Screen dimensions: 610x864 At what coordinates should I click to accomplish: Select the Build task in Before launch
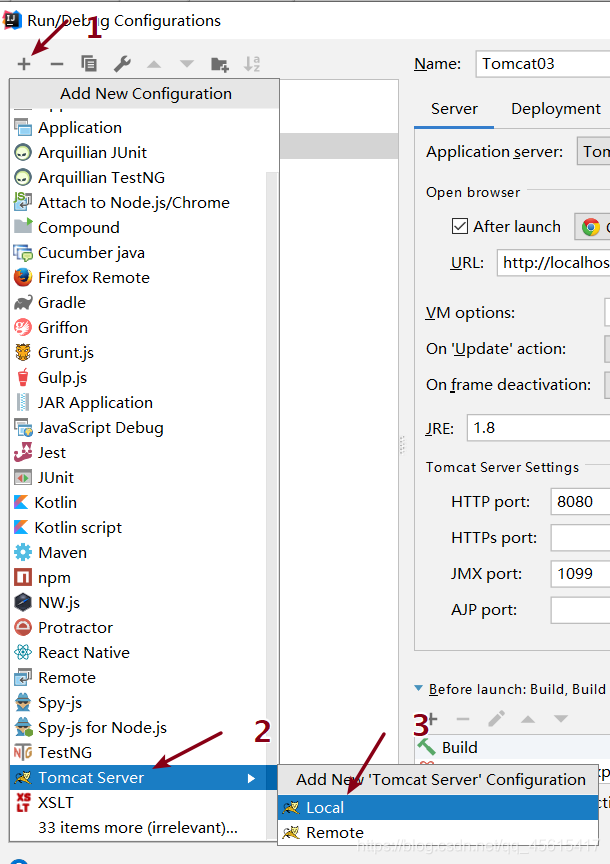(512, 748)
